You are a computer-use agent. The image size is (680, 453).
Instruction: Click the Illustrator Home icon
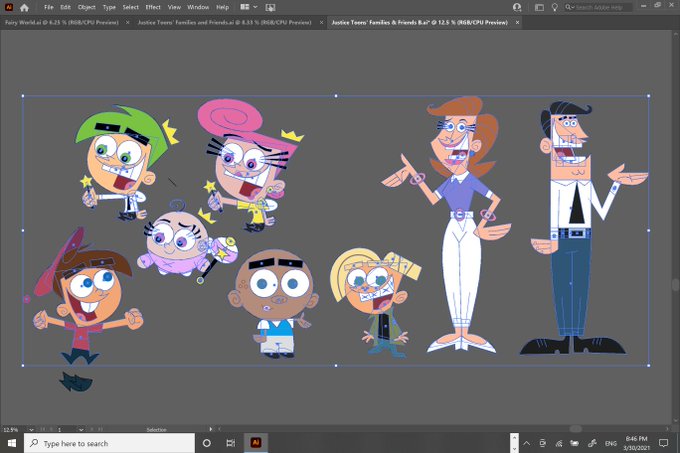pos(24,7)
